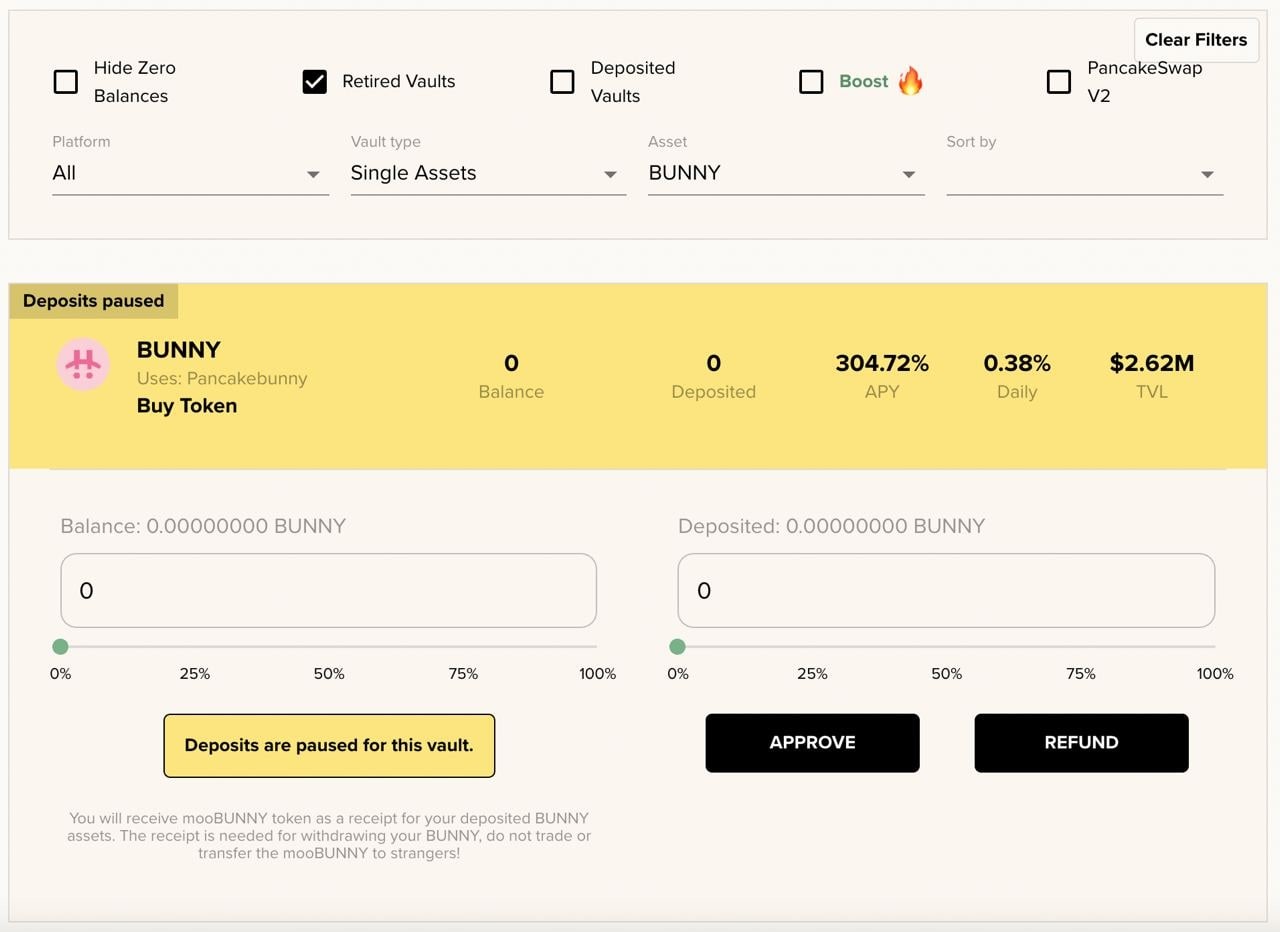
Task: Click the Deposited amount slider handle
Action: 678,647
